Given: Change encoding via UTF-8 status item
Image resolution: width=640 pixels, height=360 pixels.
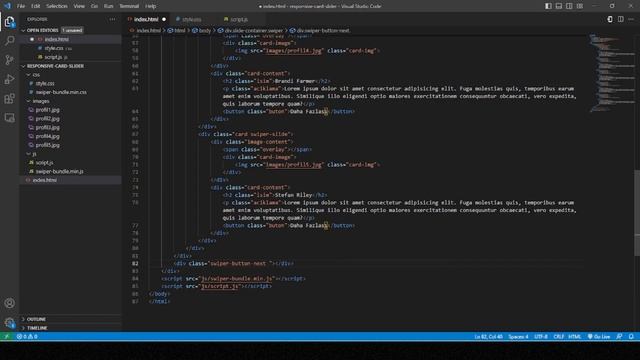Looking at the screenshot, I should tap(541, 337).
